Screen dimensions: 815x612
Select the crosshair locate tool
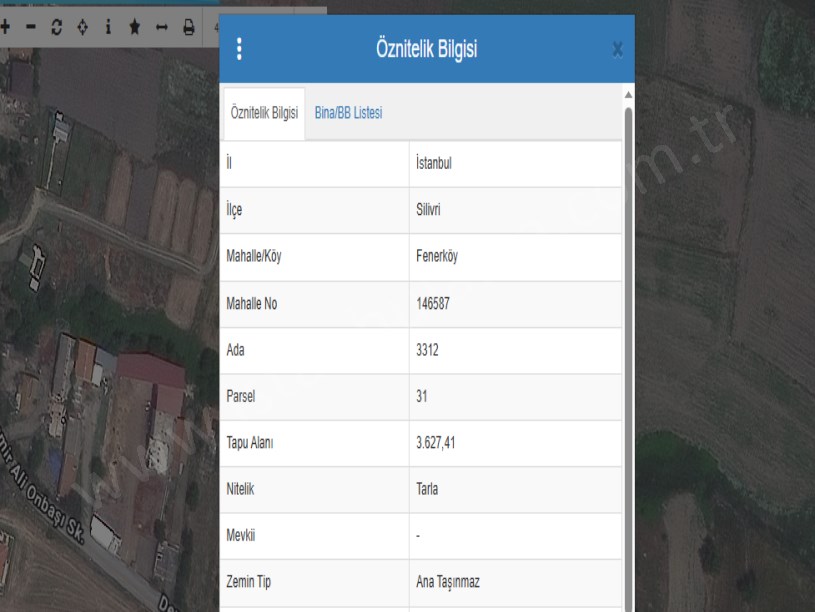point(82,27)
